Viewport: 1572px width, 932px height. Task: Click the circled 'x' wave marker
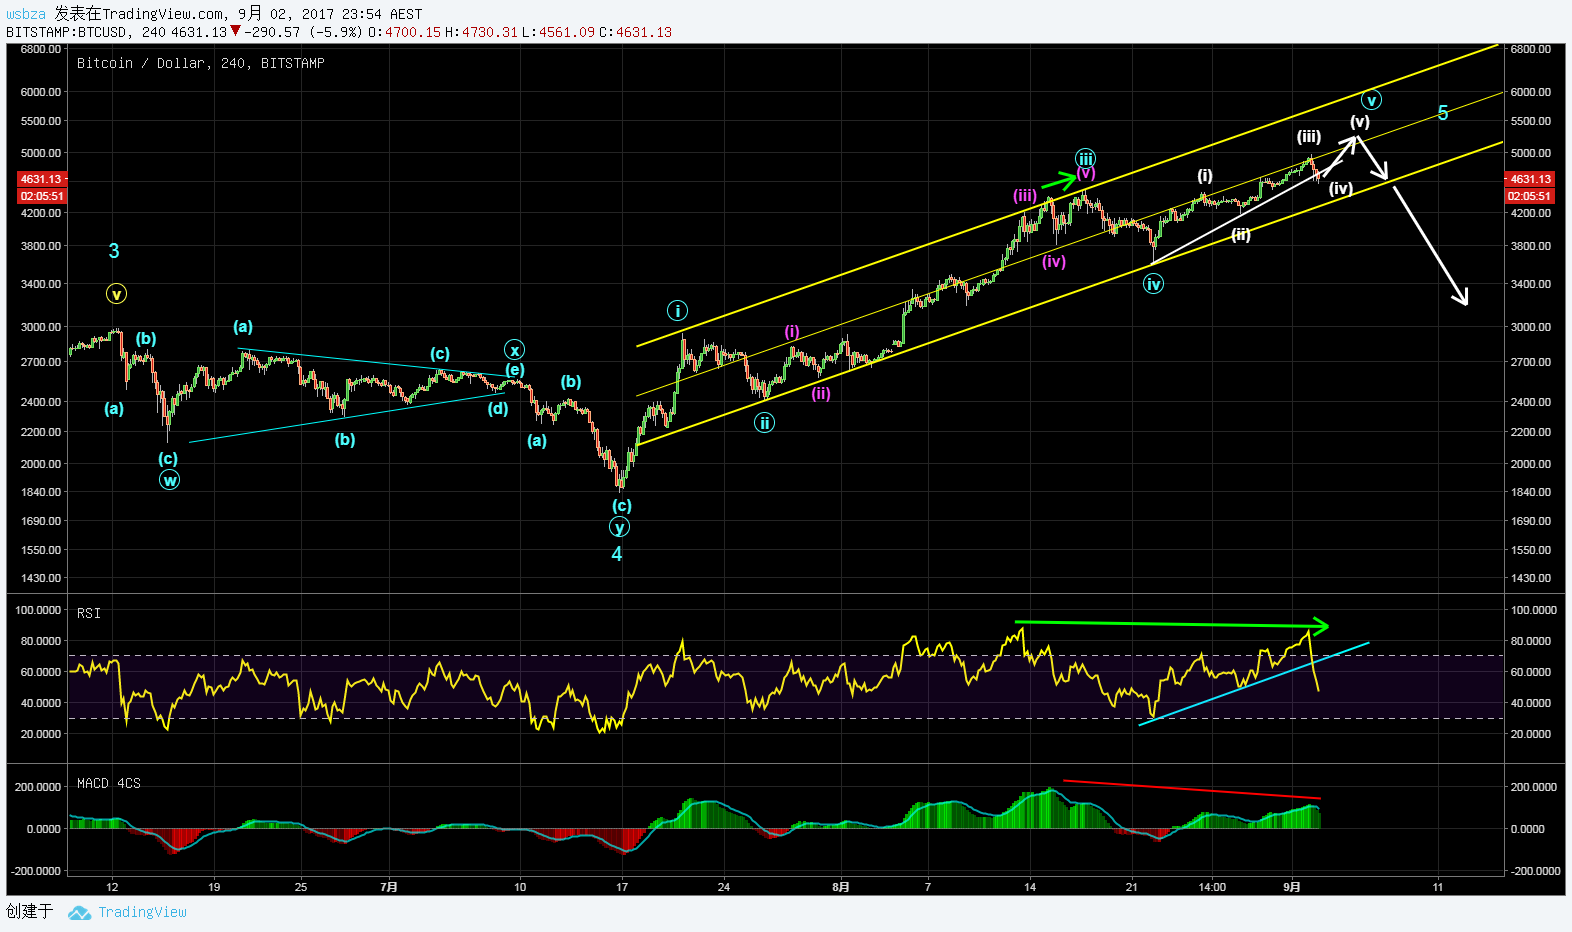point(514,350)
